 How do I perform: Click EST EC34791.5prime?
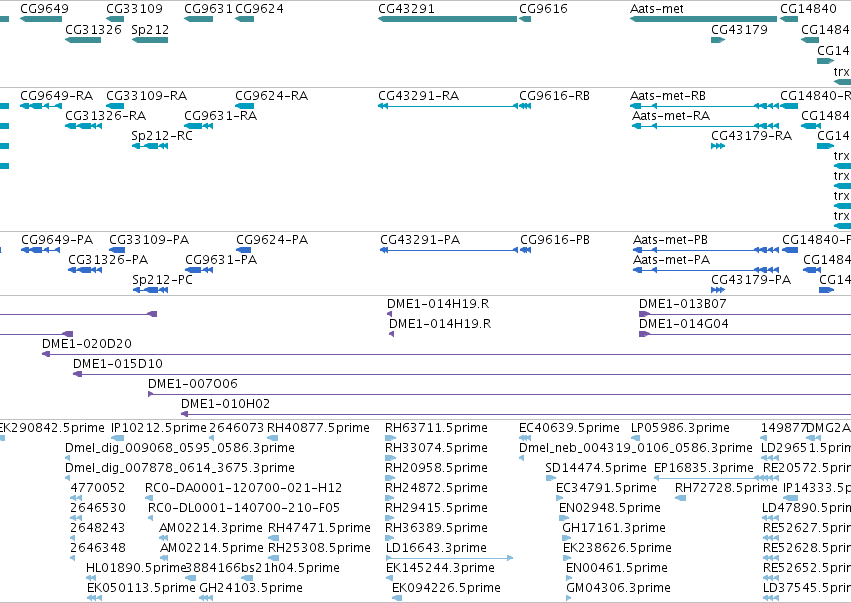tap(606, 488)
